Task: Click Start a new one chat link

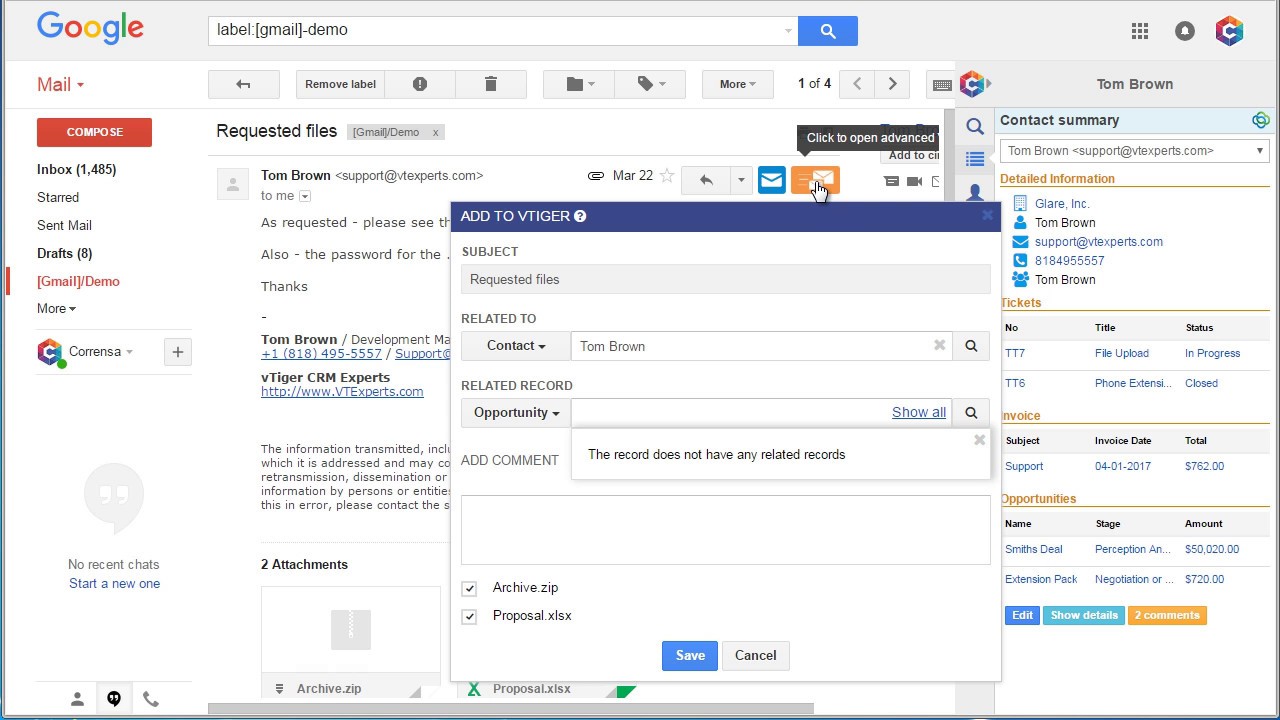Action: click(114, 583)
